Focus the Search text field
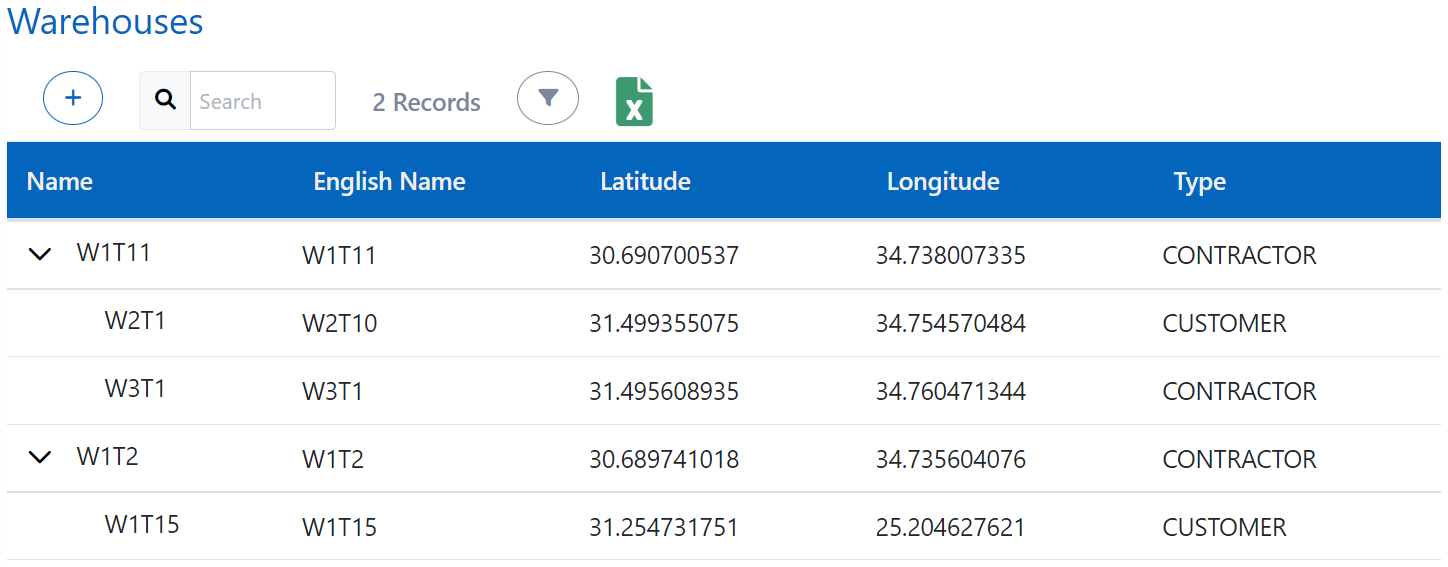Viewport: 1448px width, 567px height. (x=262, y=101)
